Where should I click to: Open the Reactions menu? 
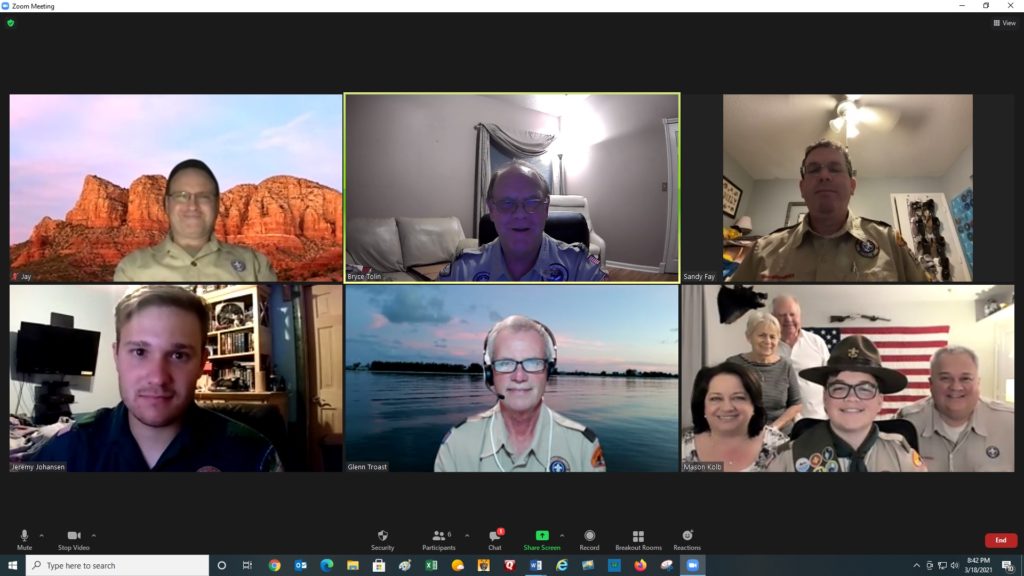687,537
